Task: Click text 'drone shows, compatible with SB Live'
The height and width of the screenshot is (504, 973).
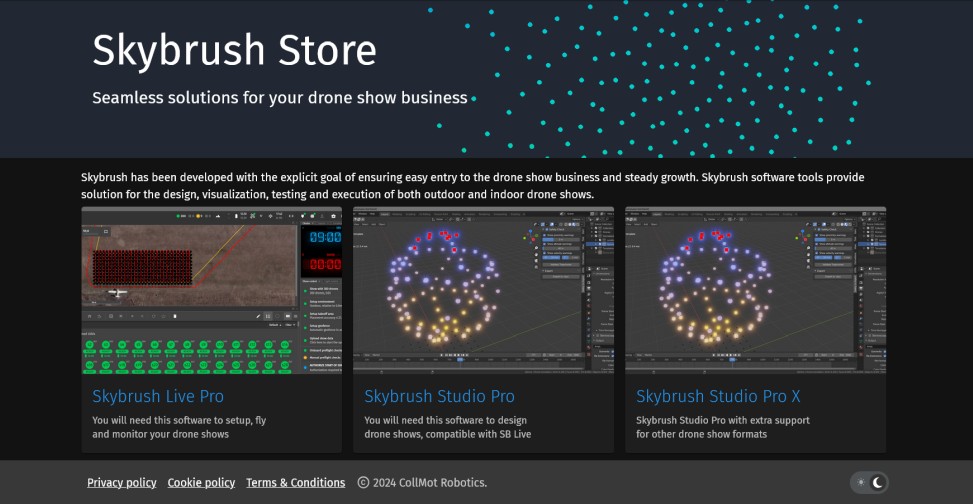Action: (447, 434)
